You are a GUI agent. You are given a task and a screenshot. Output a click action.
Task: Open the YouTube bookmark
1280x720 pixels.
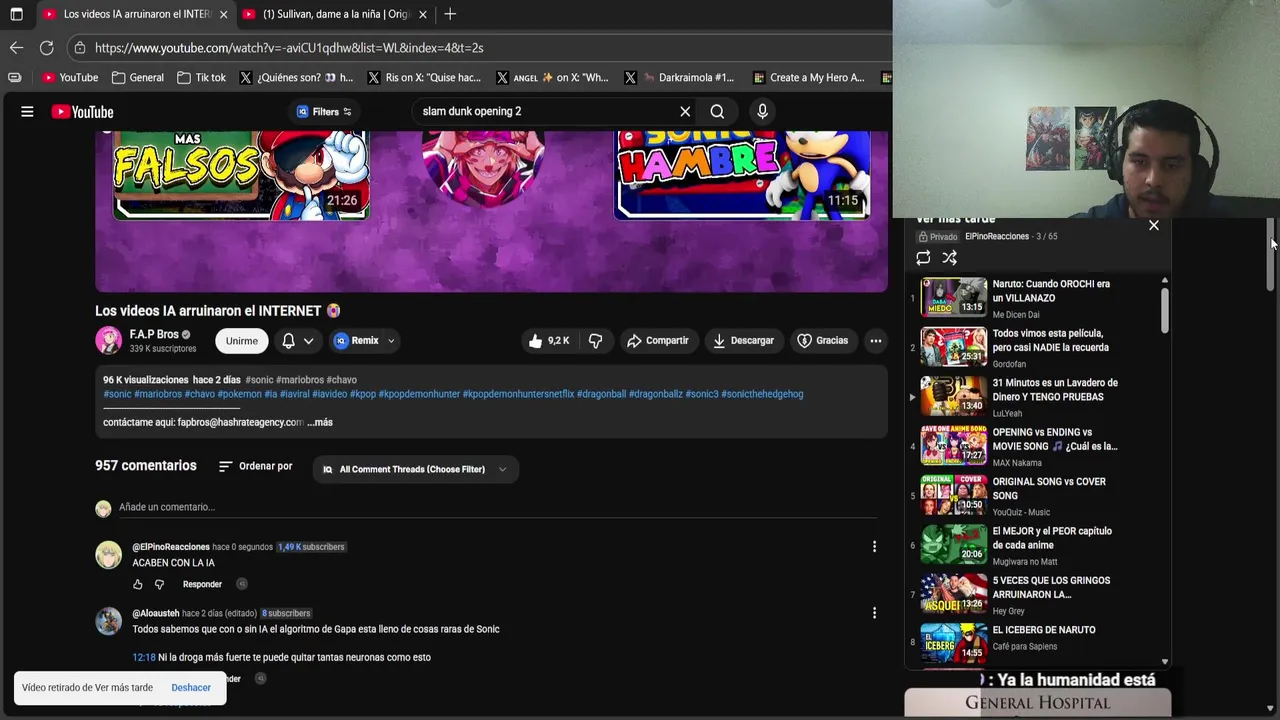click(x=70, y=77)
